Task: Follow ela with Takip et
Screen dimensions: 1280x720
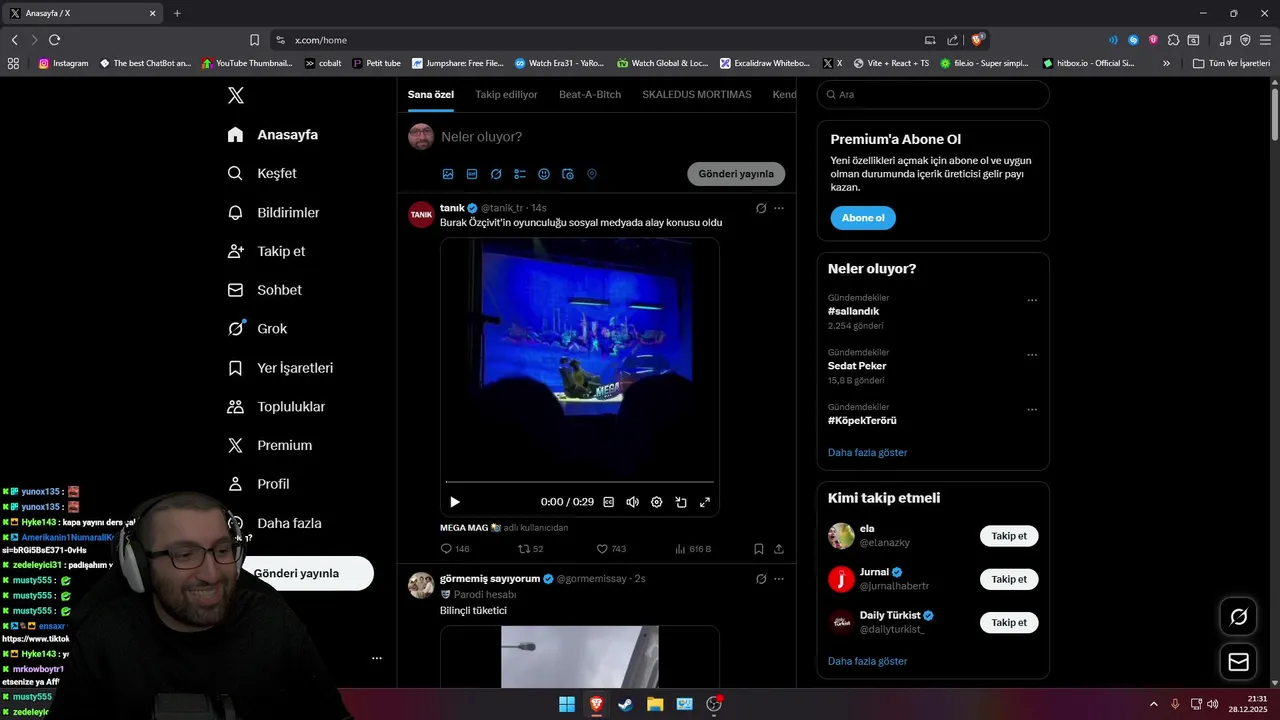Action: pyautogui.click(x=1009, y=536)
